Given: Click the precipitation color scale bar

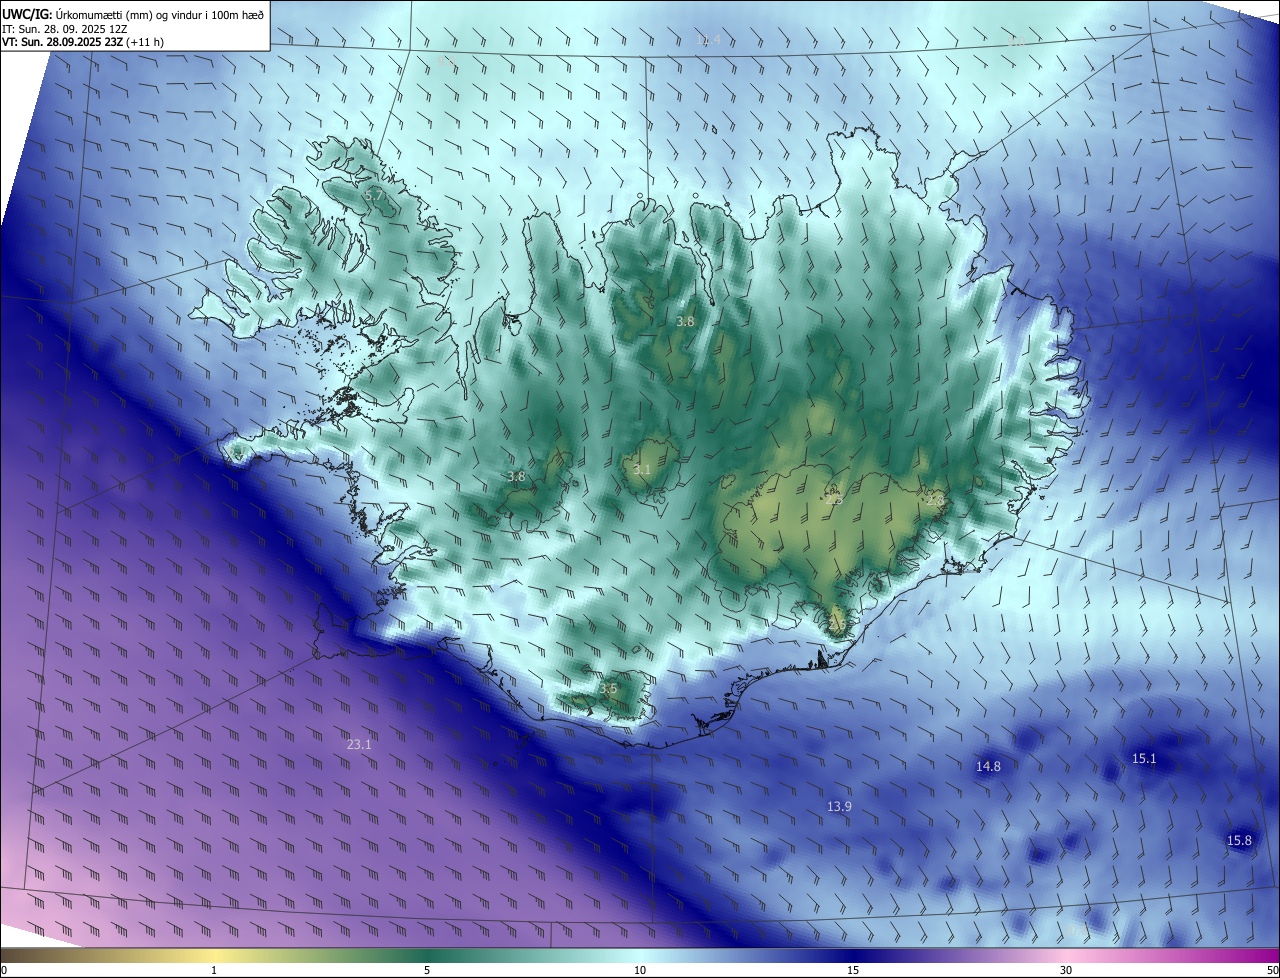Looking at the screenshot, I should click(x=640, y=956).
